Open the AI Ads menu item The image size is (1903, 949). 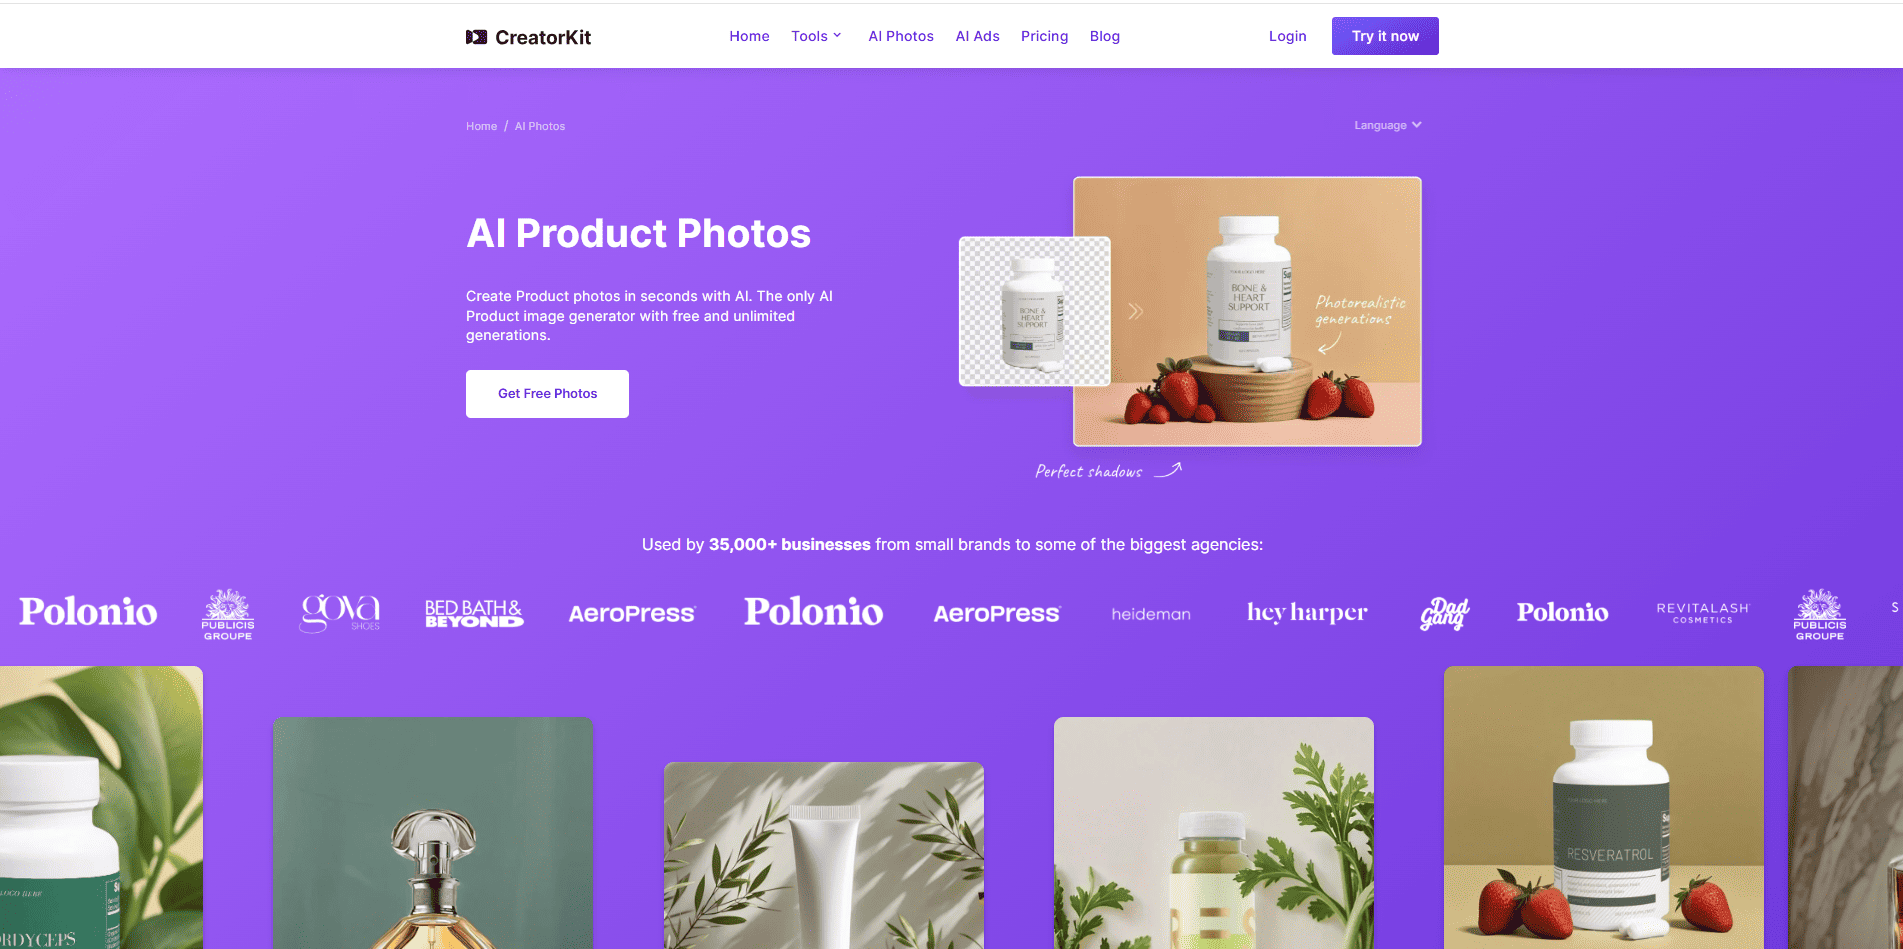977,36
